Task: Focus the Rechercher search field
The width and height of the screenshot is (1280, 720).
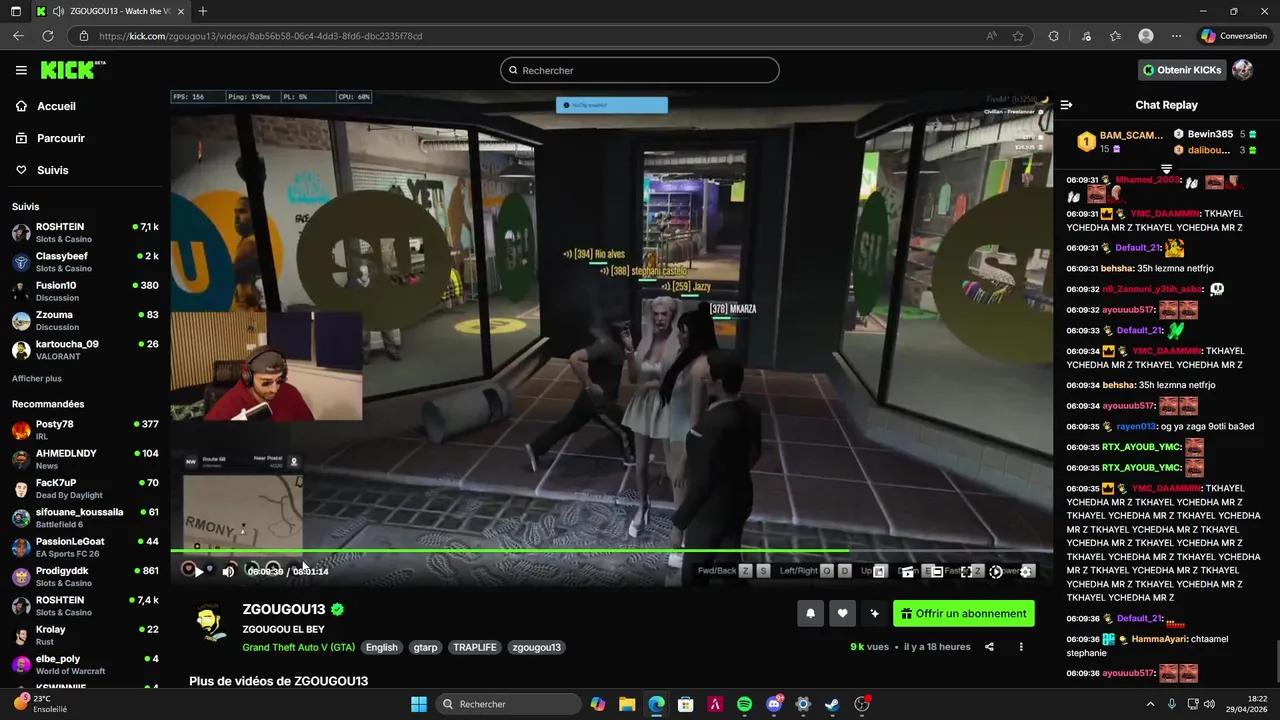Action: pos(640,70)
